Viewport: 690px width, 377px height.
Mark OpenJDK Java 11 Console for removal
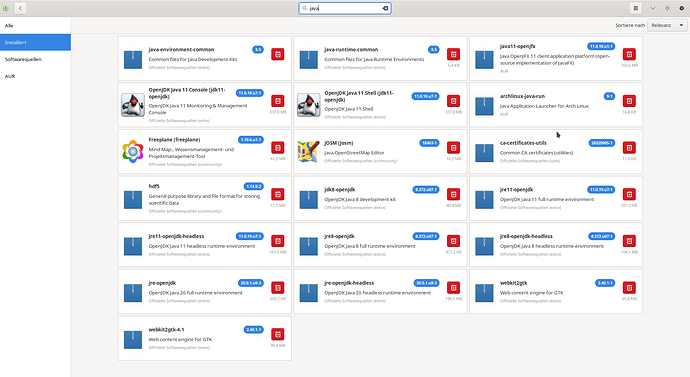pyautogui.click(x=277, y=101)
